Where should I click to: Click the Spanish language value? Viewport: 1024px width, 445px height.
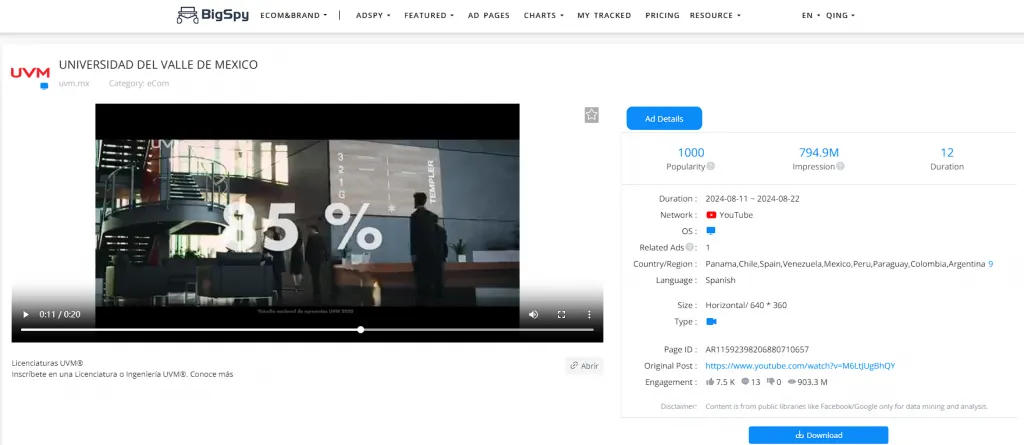pyautogui.click(x=720, y=280)
